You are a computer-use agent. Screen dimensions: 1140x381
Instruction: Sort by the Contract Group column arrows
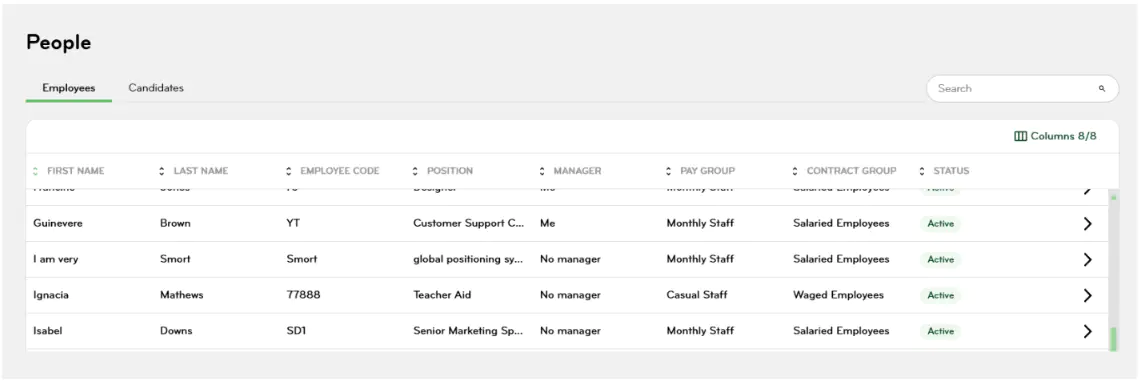click(x=795, y=171)
